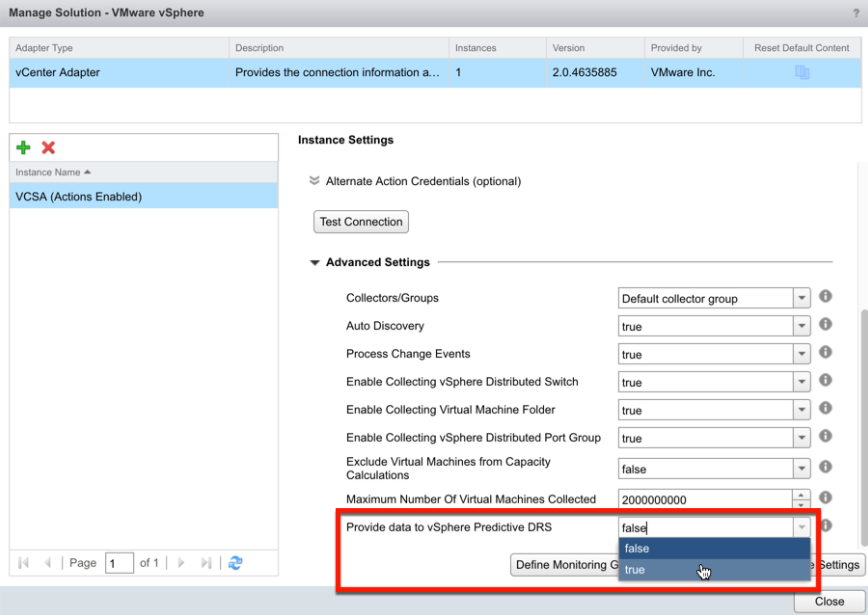Go to last page of instances

[206, 563]
